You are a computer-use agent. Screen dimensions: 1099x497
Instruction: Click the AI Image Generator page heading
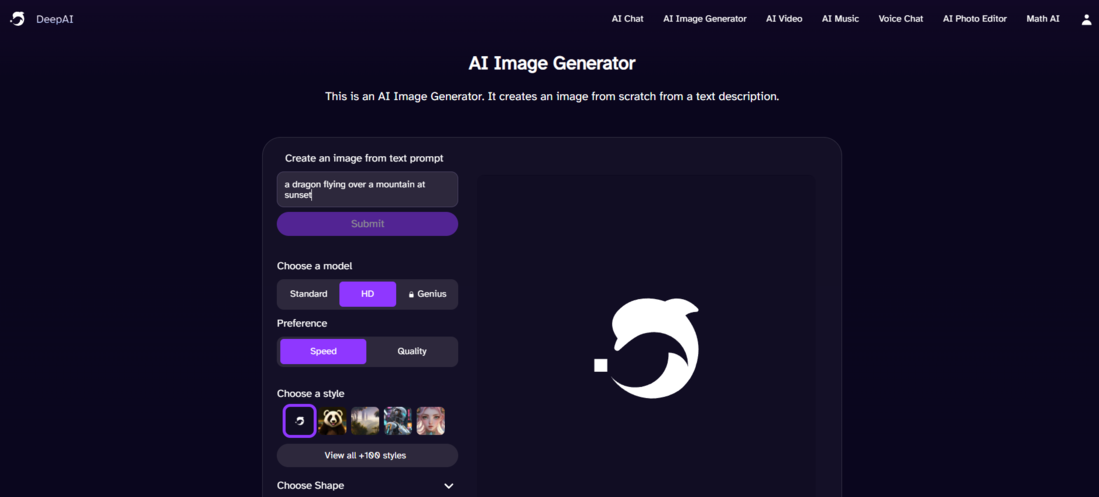pyautogui.click(x=552, y=64)
